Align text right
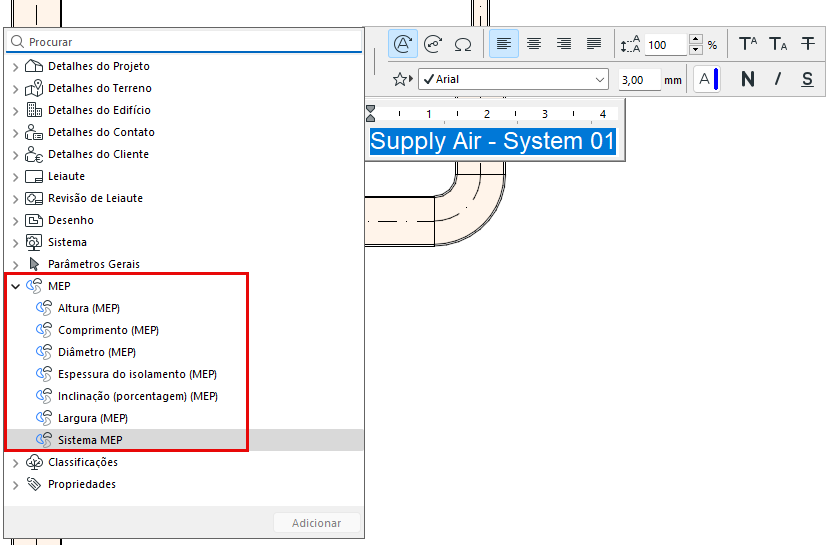The image size is (830, 545). tap(564, 43)
